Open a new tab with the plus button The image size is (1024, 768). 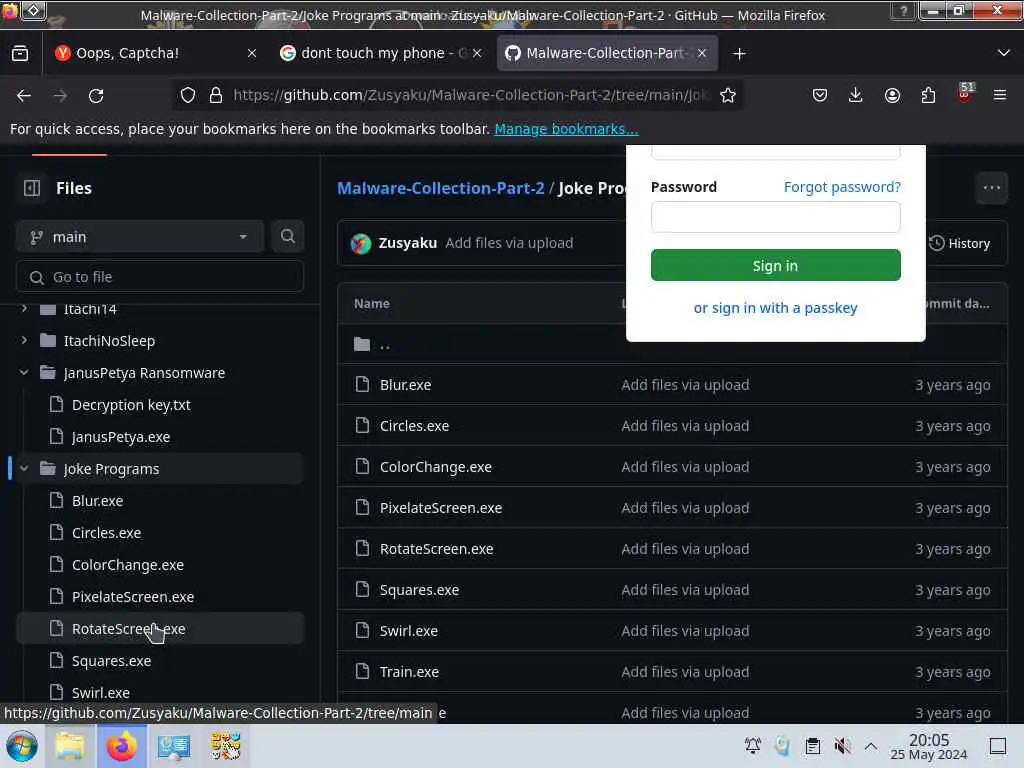pyautogui.click(x=739, y=54)
